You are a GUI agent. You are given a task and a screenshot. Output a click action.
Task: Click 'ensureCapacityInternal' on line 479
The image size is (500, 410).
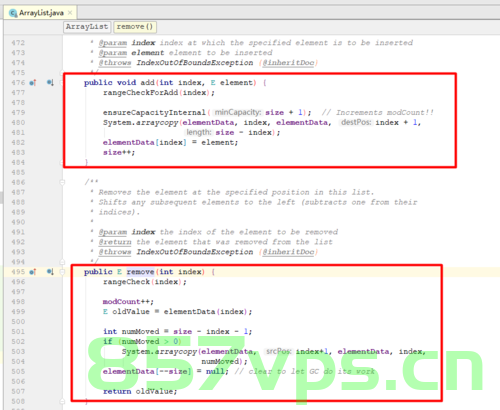(x=154, y=112)
